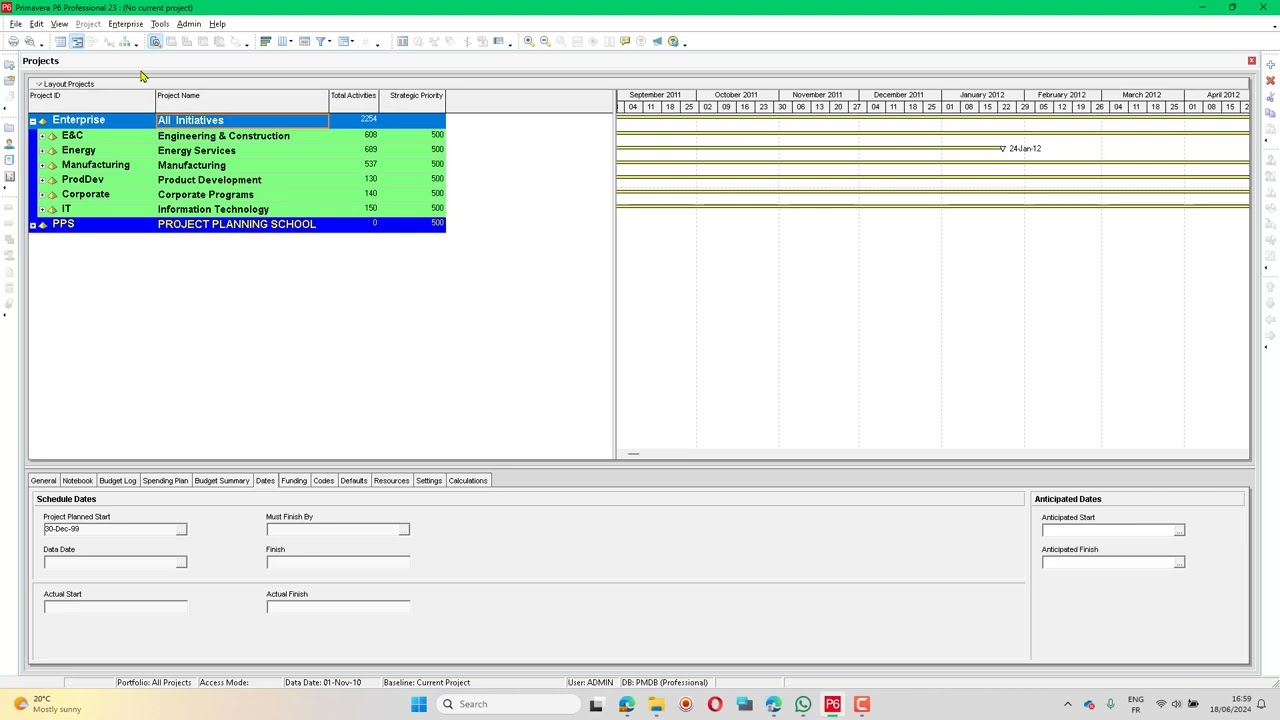
Task: Open Anticipated Start date picker
Action: [1179, 530]
